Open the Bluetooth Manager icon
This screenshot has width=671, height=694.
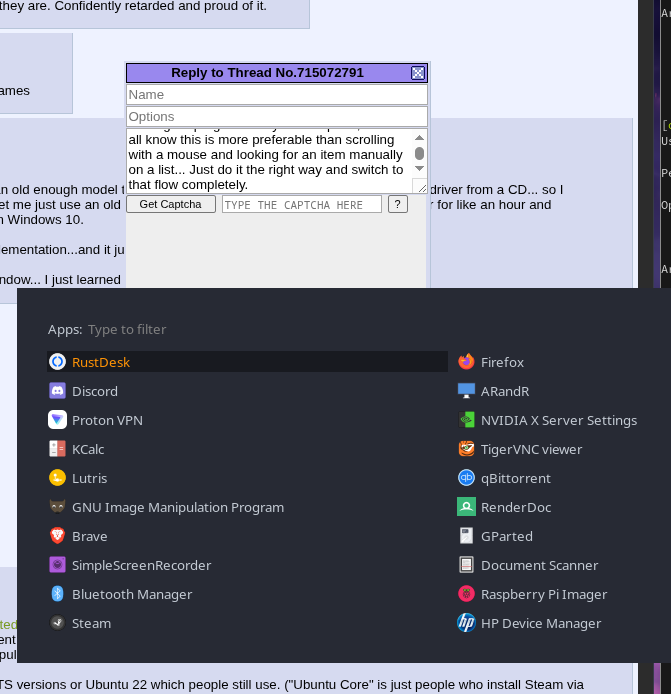point(57,594)
